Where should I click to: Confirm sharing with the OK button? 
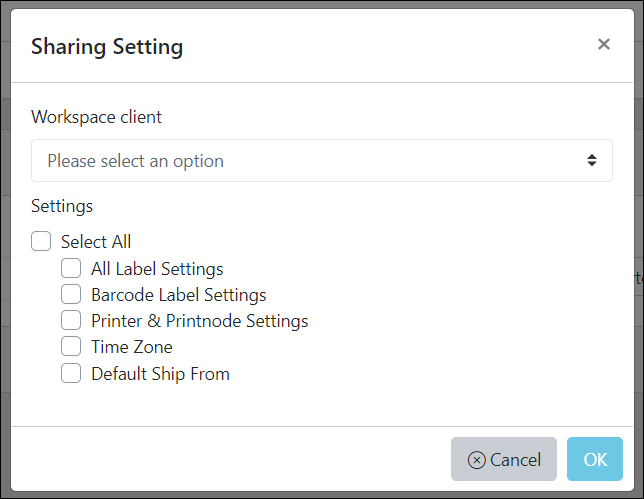[x=595, y=459]
